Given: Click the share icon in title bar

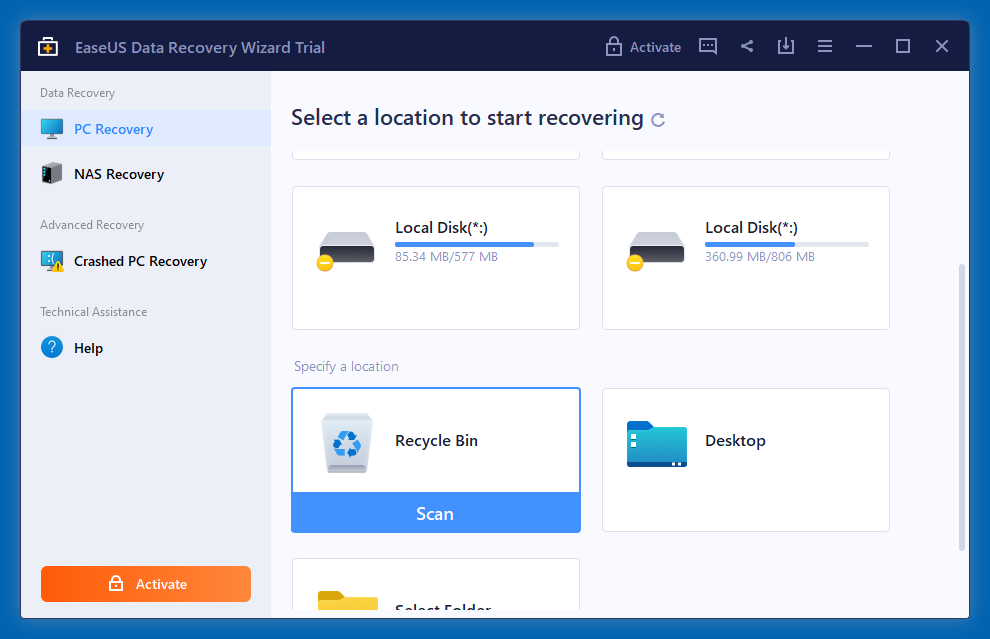Looking at the screenshot, I should point(747,46).
